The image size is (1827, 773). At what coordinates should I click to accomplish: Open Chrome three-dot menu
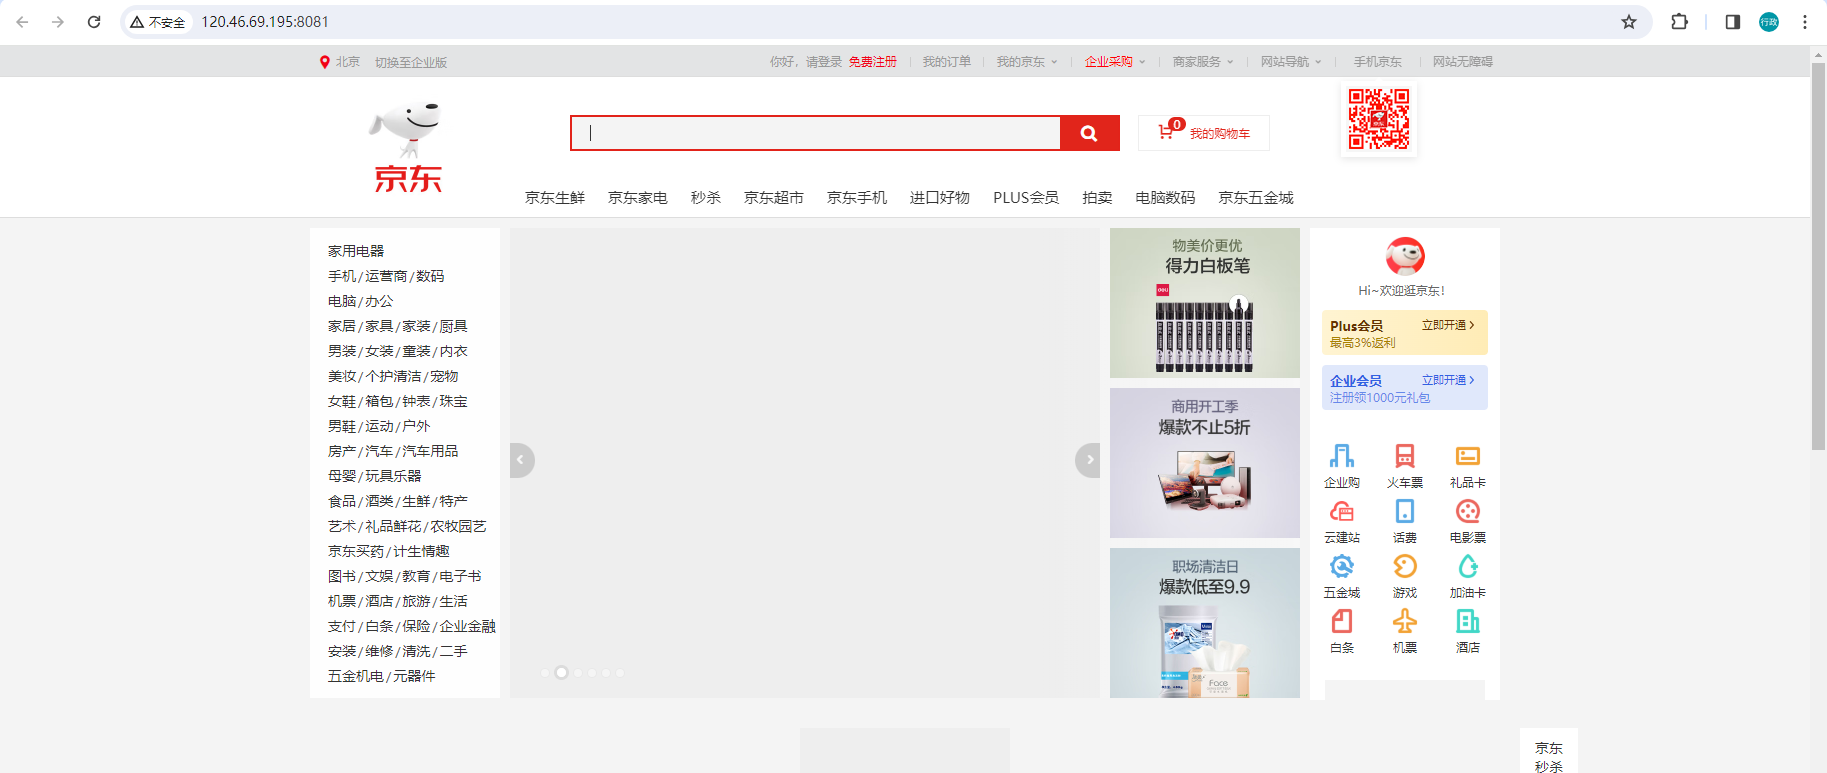1805,22
